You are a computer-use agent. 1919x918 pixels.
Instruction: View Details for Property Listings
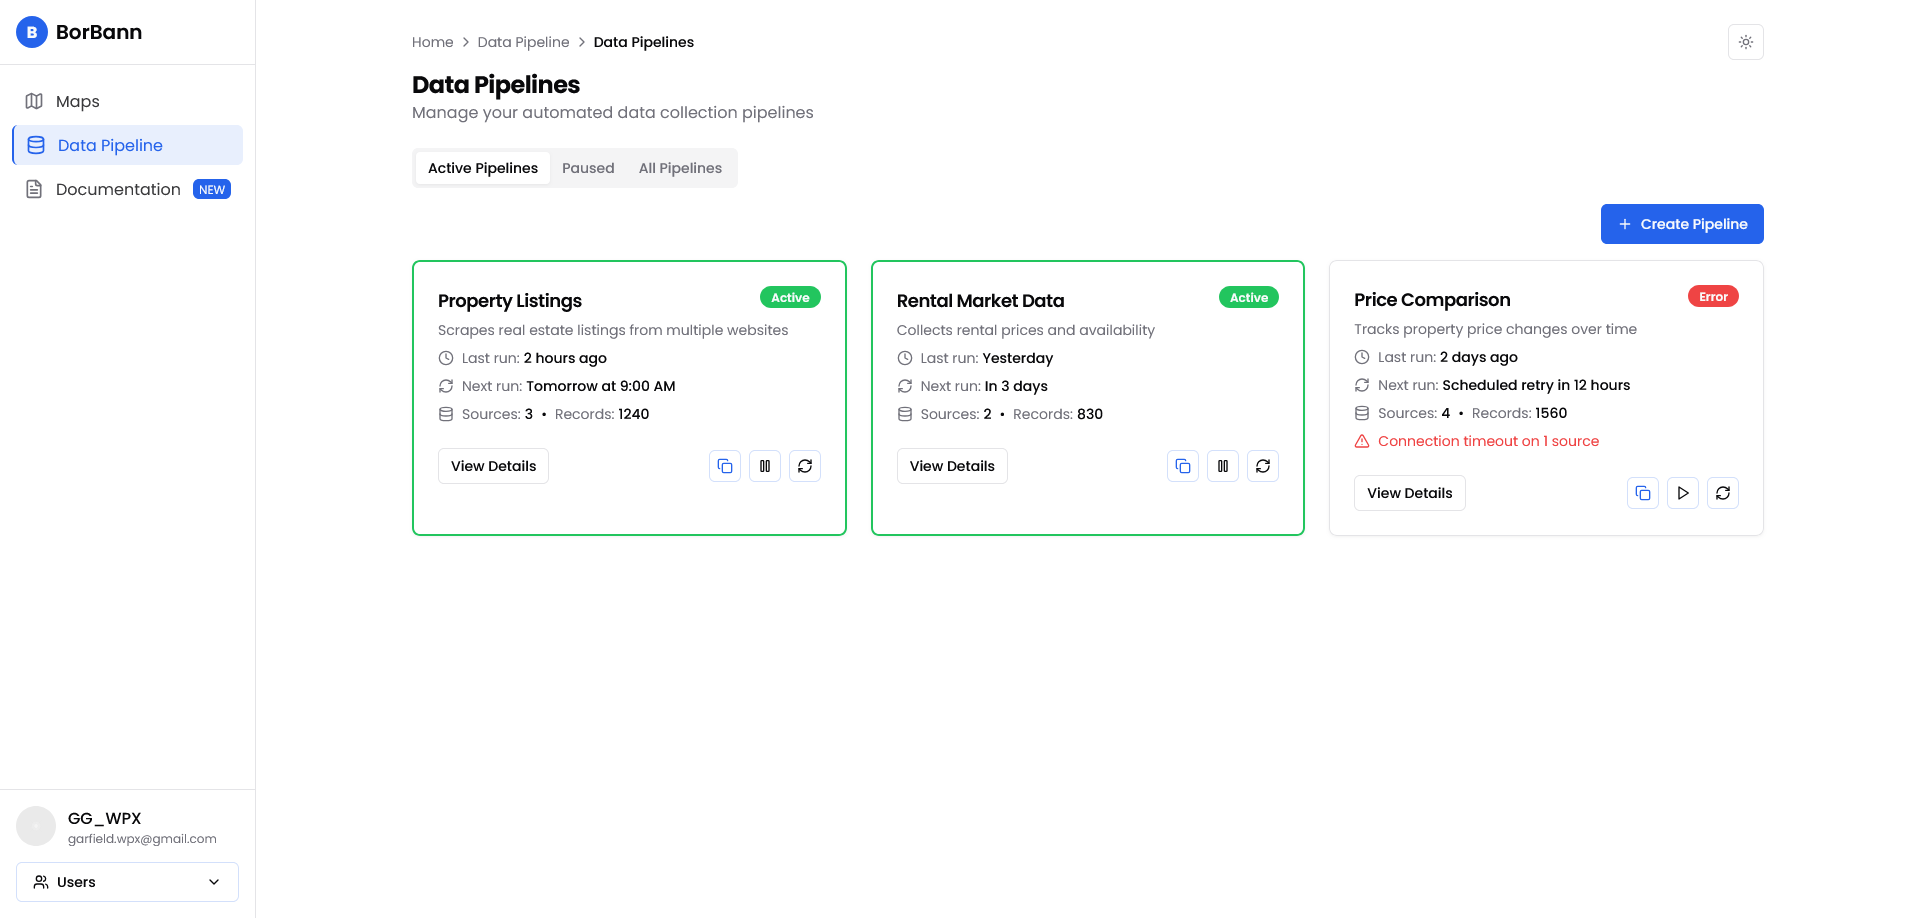pos(493,466)
